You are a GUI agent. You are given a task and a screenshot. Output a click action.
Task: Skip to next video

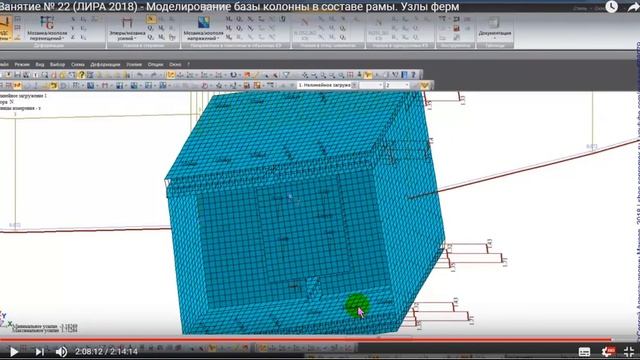click(40, 351)
